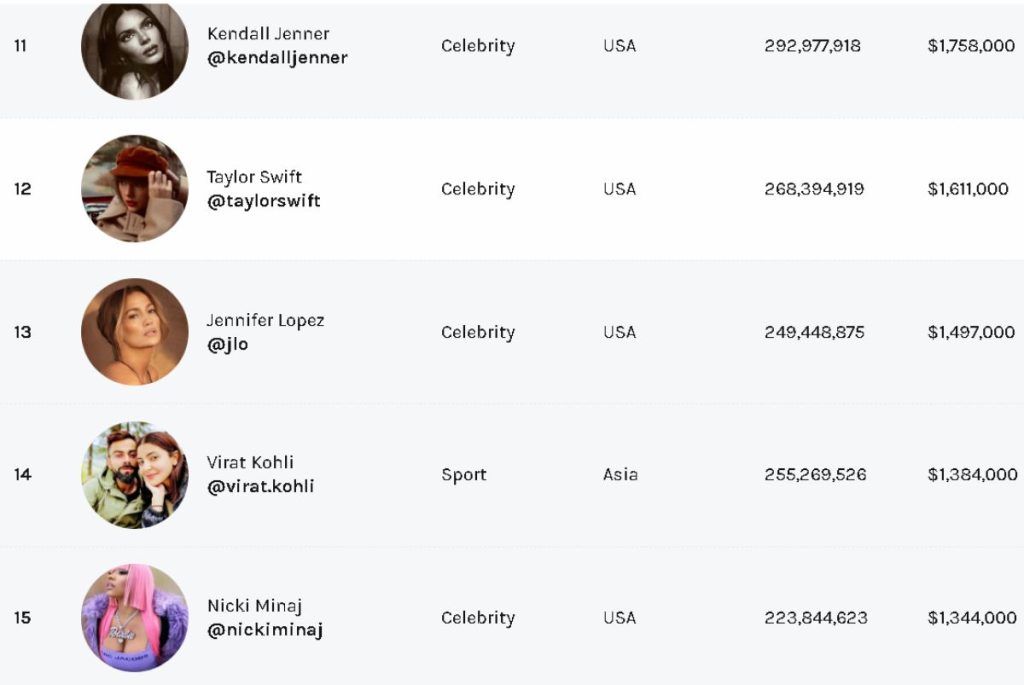The height and width of the screenshot is (685, 1024).
Task: Click the Asia region for Virat Kohli
Action: coord(620,475)
